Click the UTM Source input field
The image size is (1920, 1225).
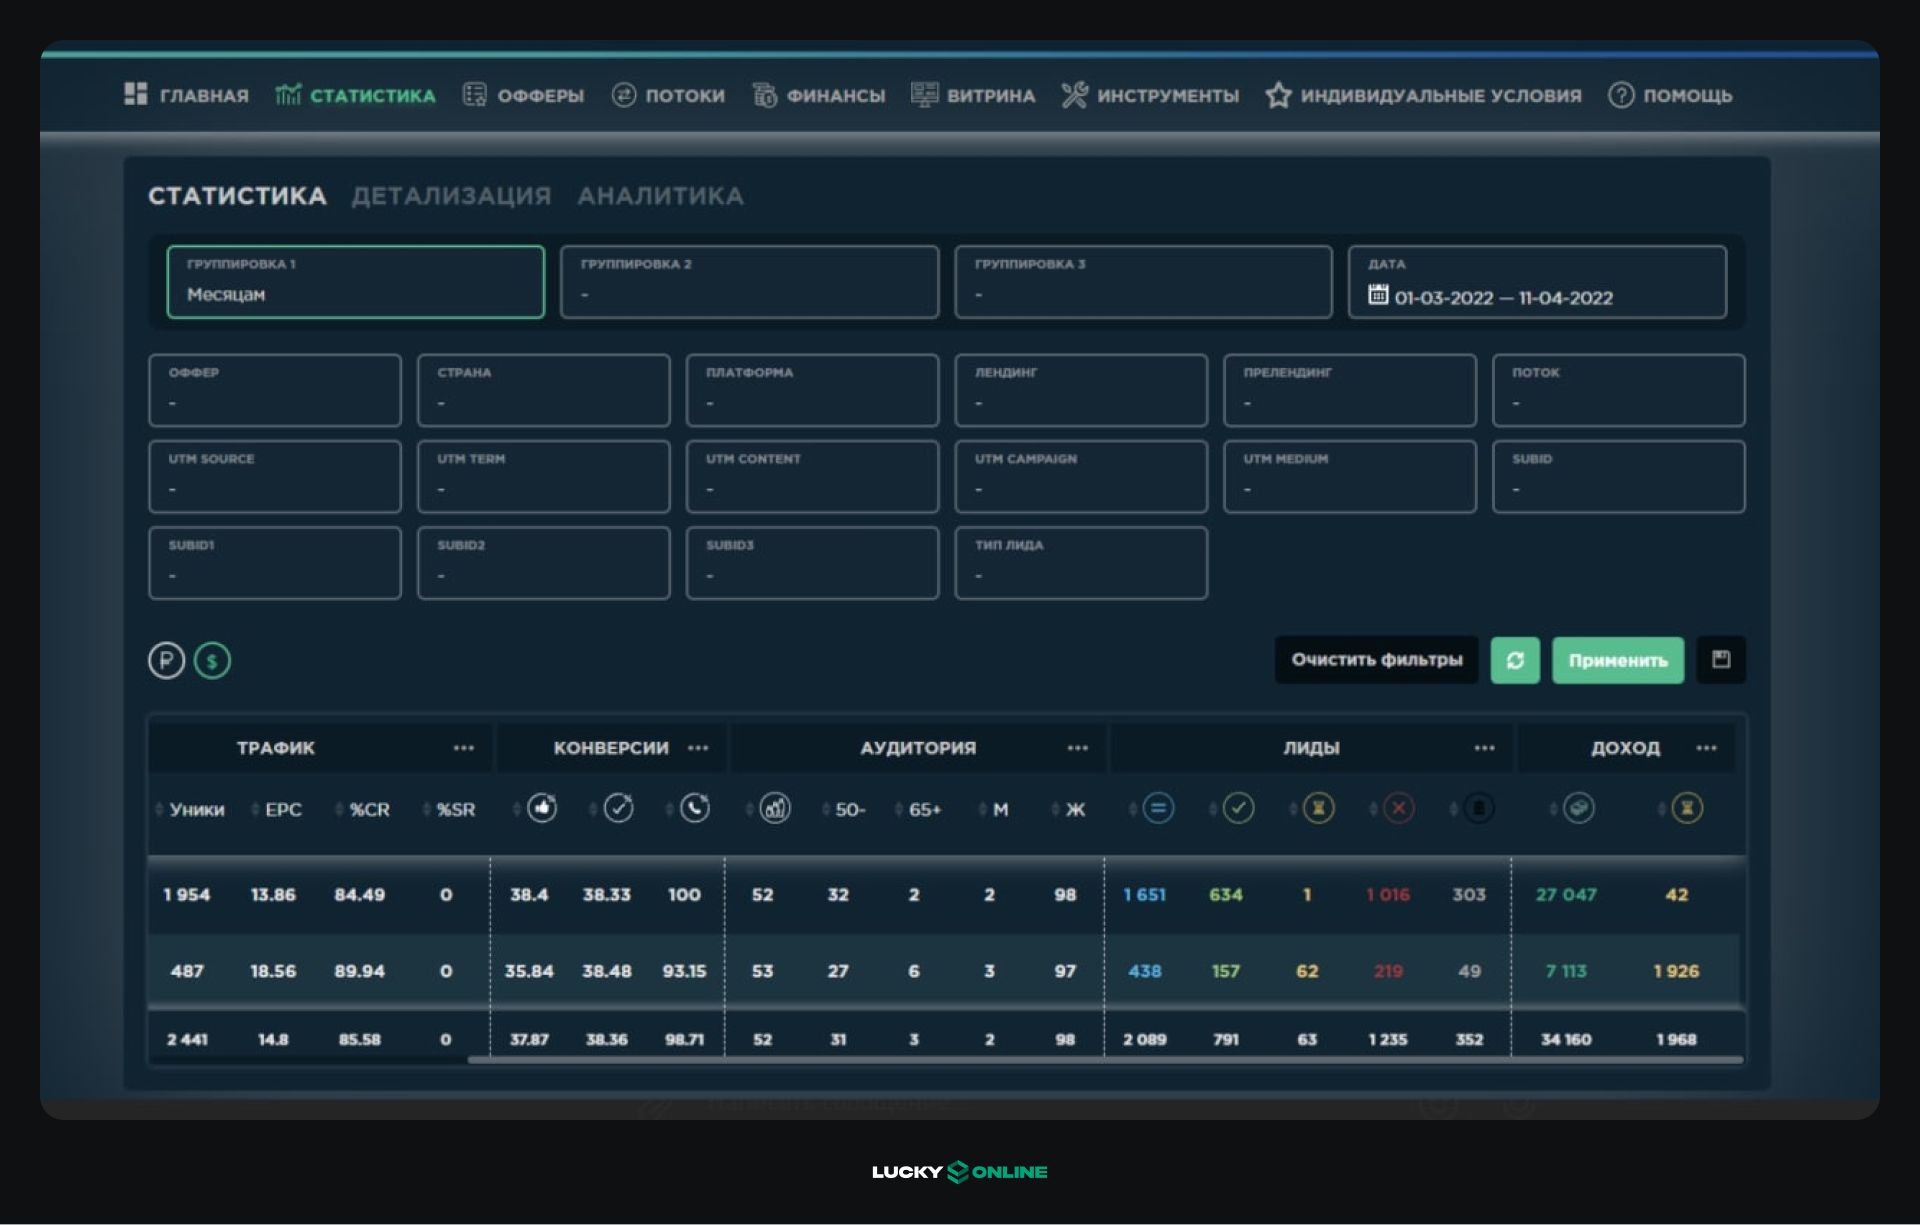tap(275, 477)
